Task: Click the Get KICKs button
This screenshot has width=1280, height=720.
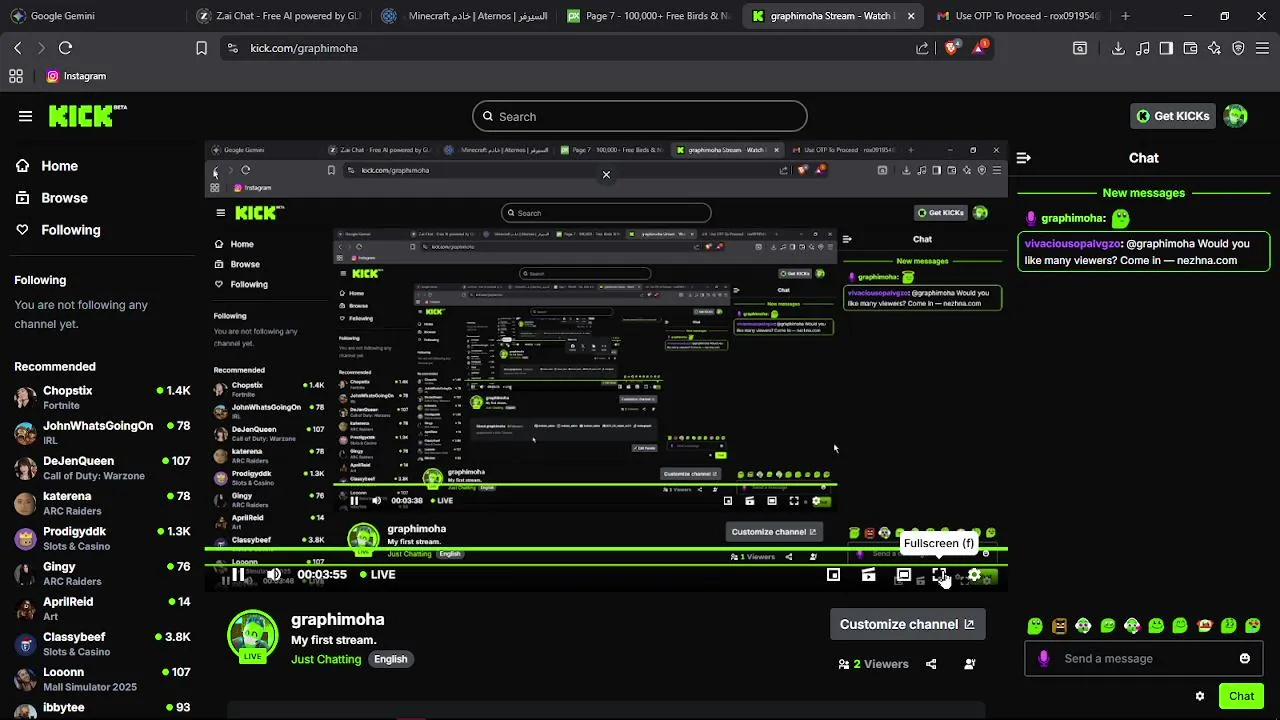Action: pyautogui.click(x=1172, y=116)
